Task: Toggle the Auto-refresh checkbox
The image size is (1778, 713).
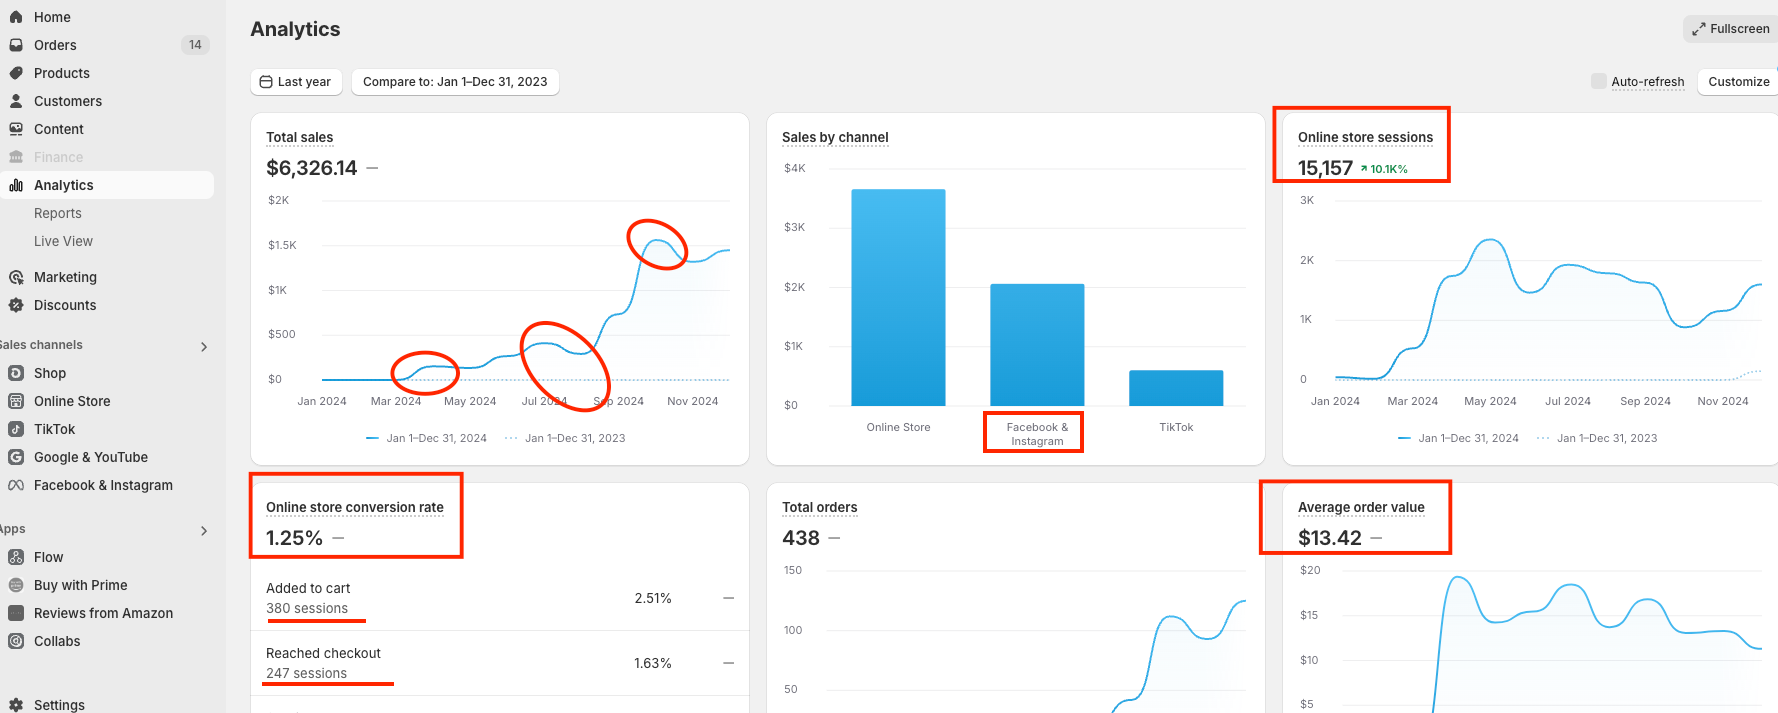Action: (1599, 81)
